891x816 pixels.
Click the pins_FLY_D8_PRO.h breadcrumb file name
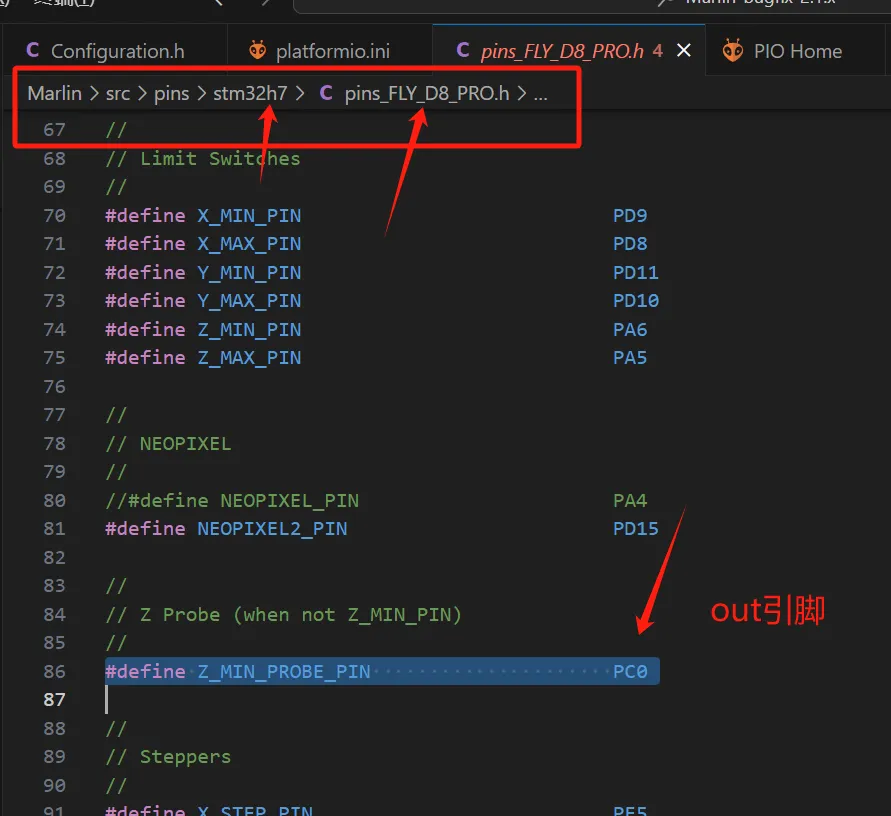click(427, 94)
